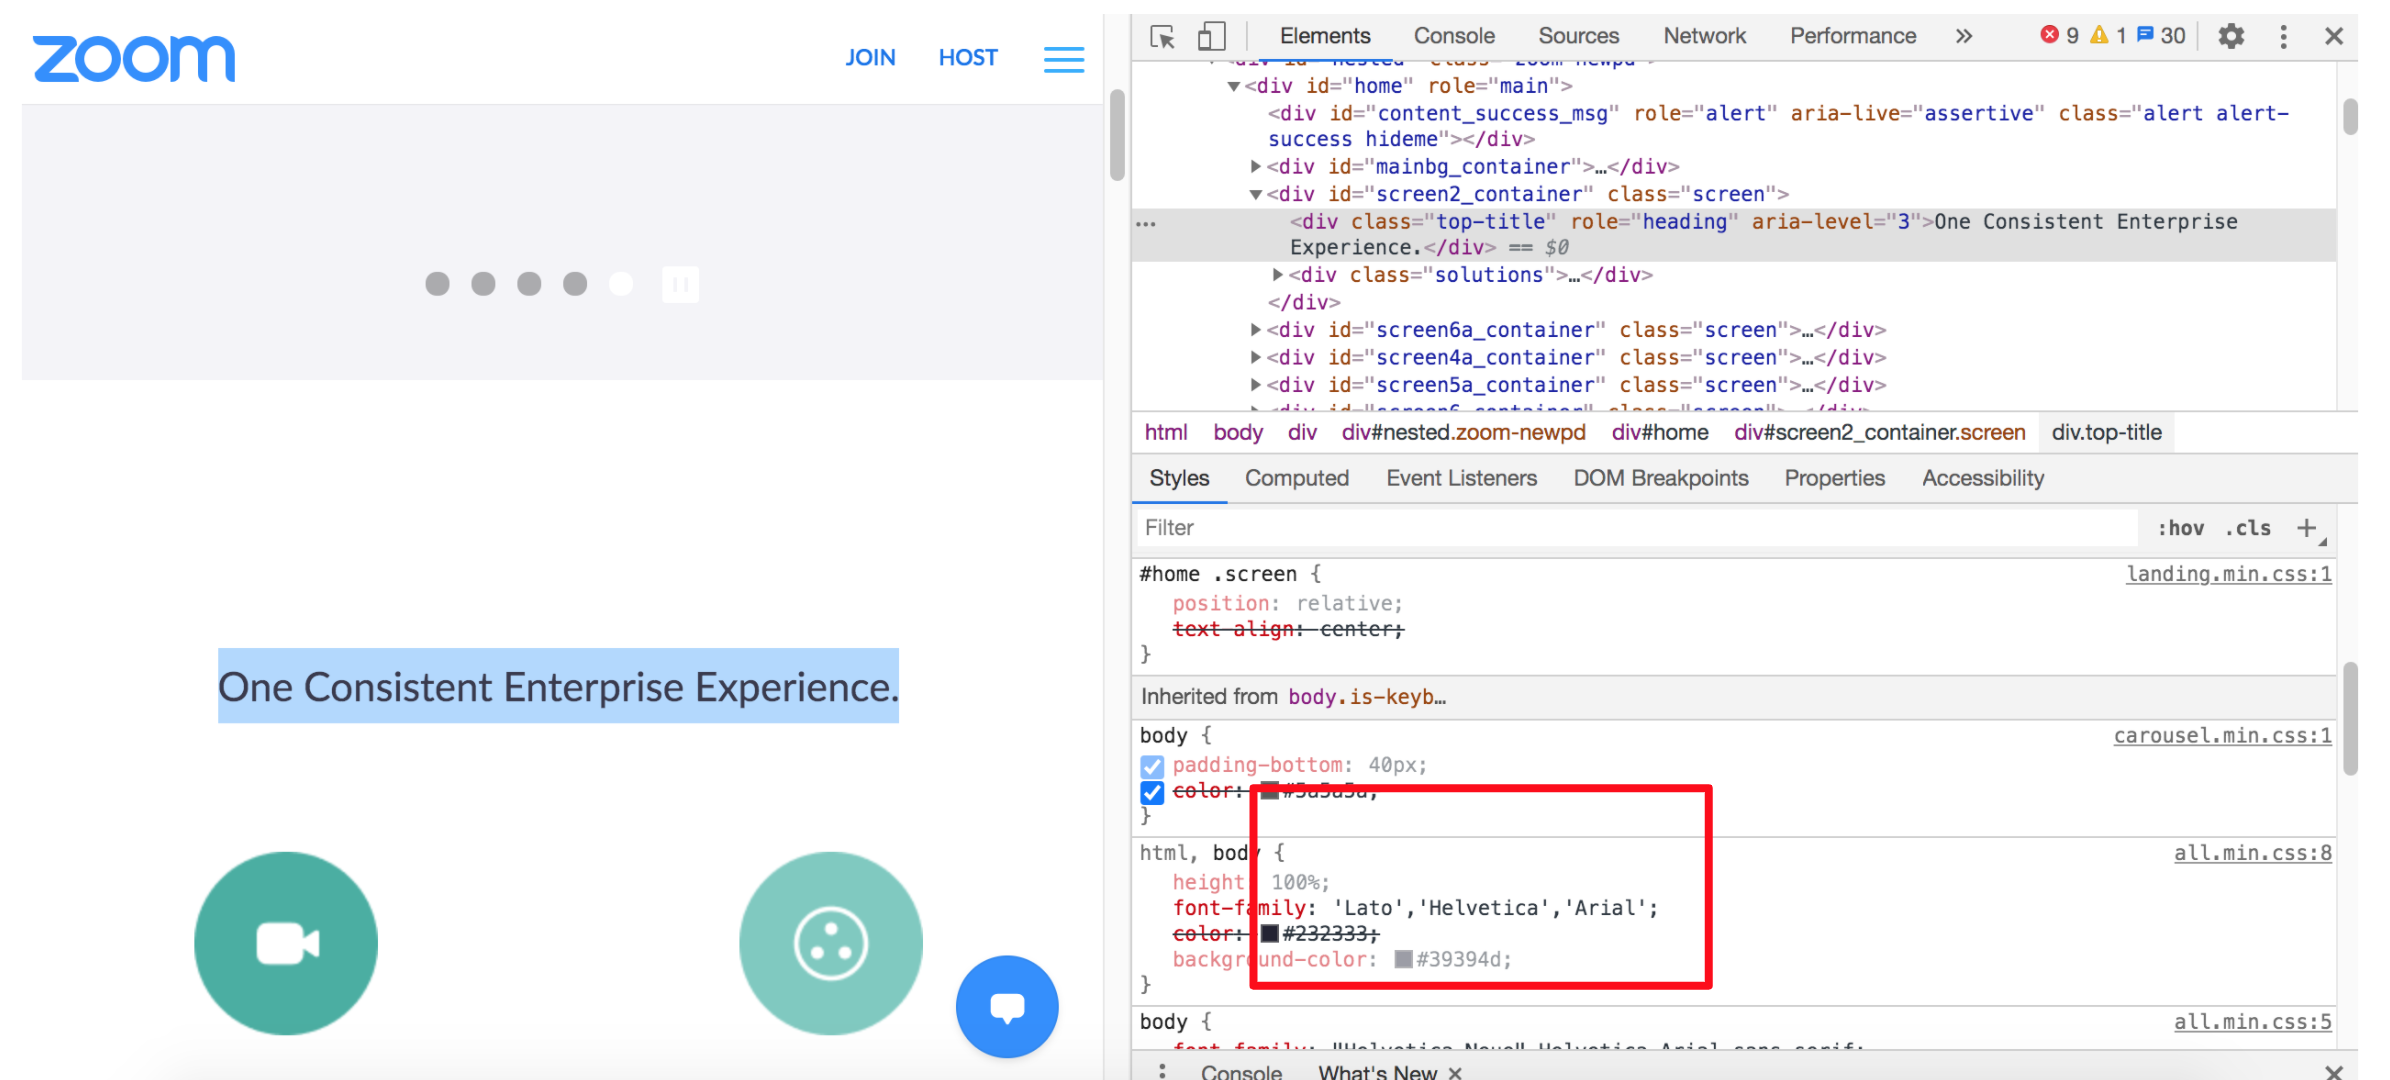Expand the mainbg_container div node
The height and width of the screenshot is (1080, 2390).
coord(1256,167)
